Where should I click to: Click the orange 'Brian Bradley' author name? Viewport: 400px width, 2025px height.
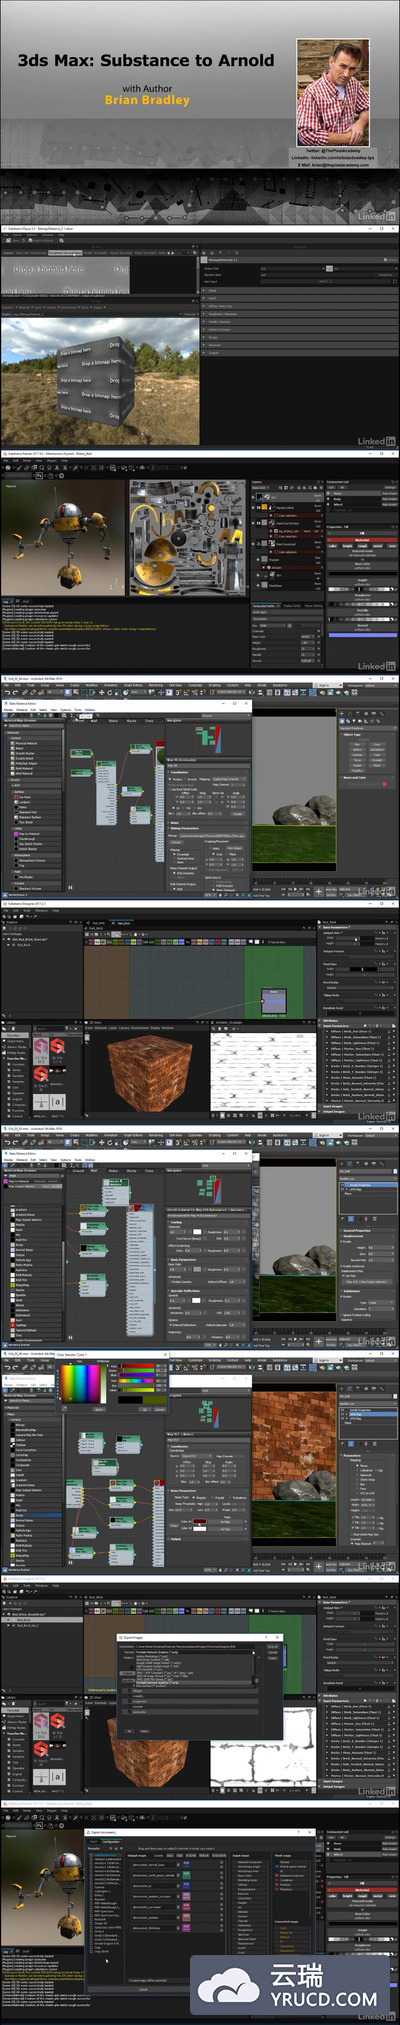(147, 100)
